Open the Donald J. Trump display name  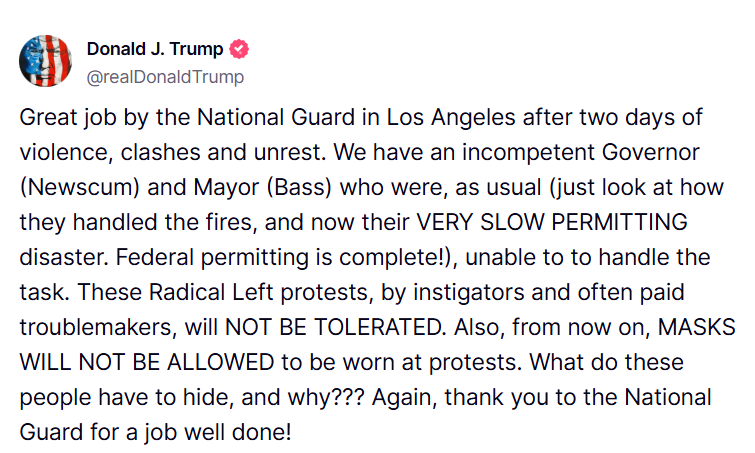[155, 49]
